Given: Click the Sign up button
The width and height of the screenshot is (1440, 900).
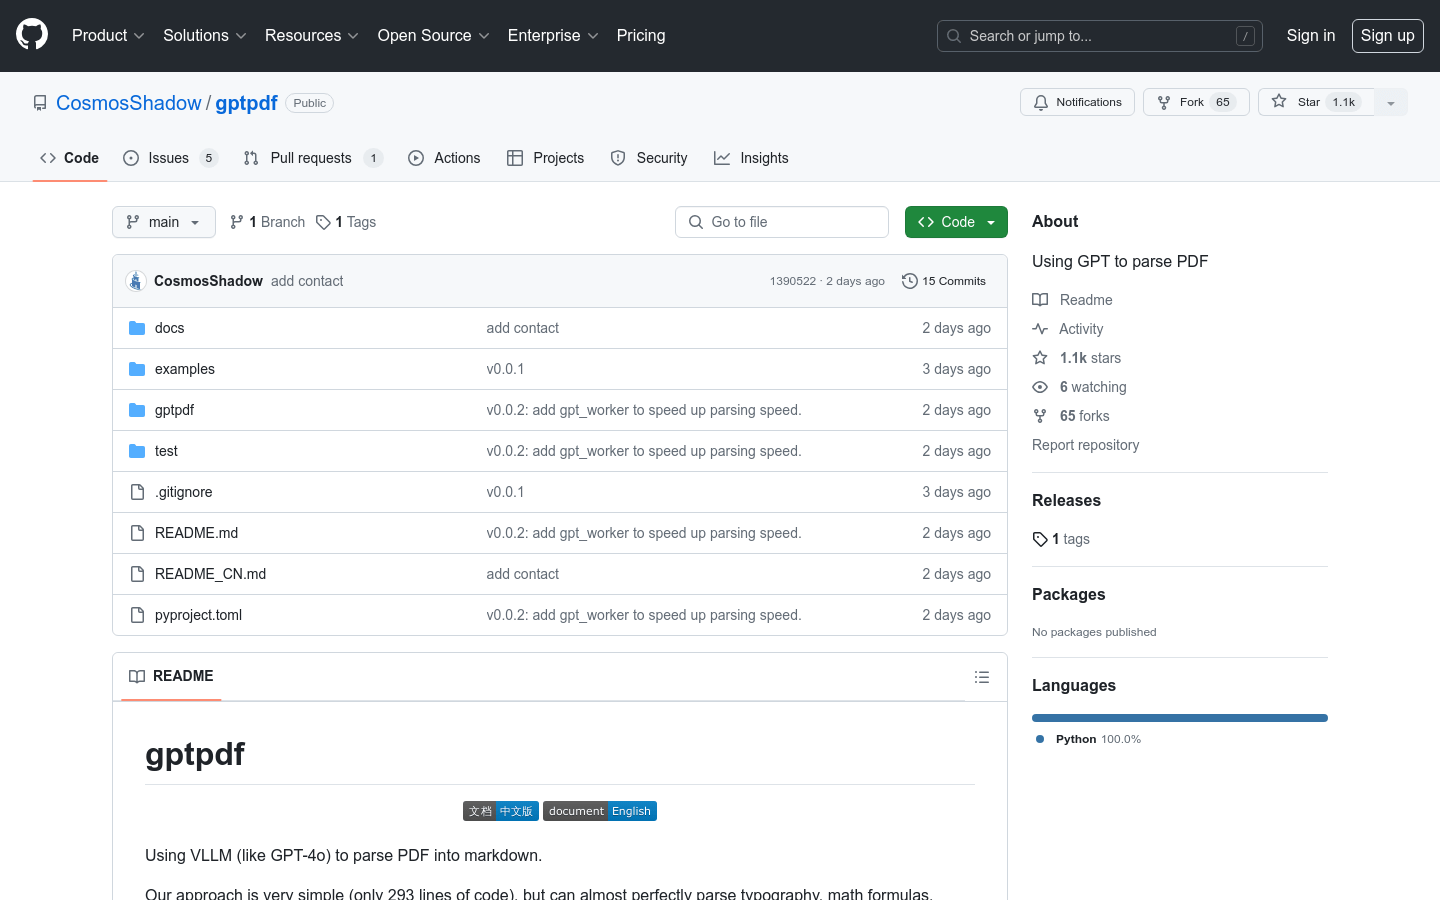Looking at the screenshot, I should tap(1387, 36).
